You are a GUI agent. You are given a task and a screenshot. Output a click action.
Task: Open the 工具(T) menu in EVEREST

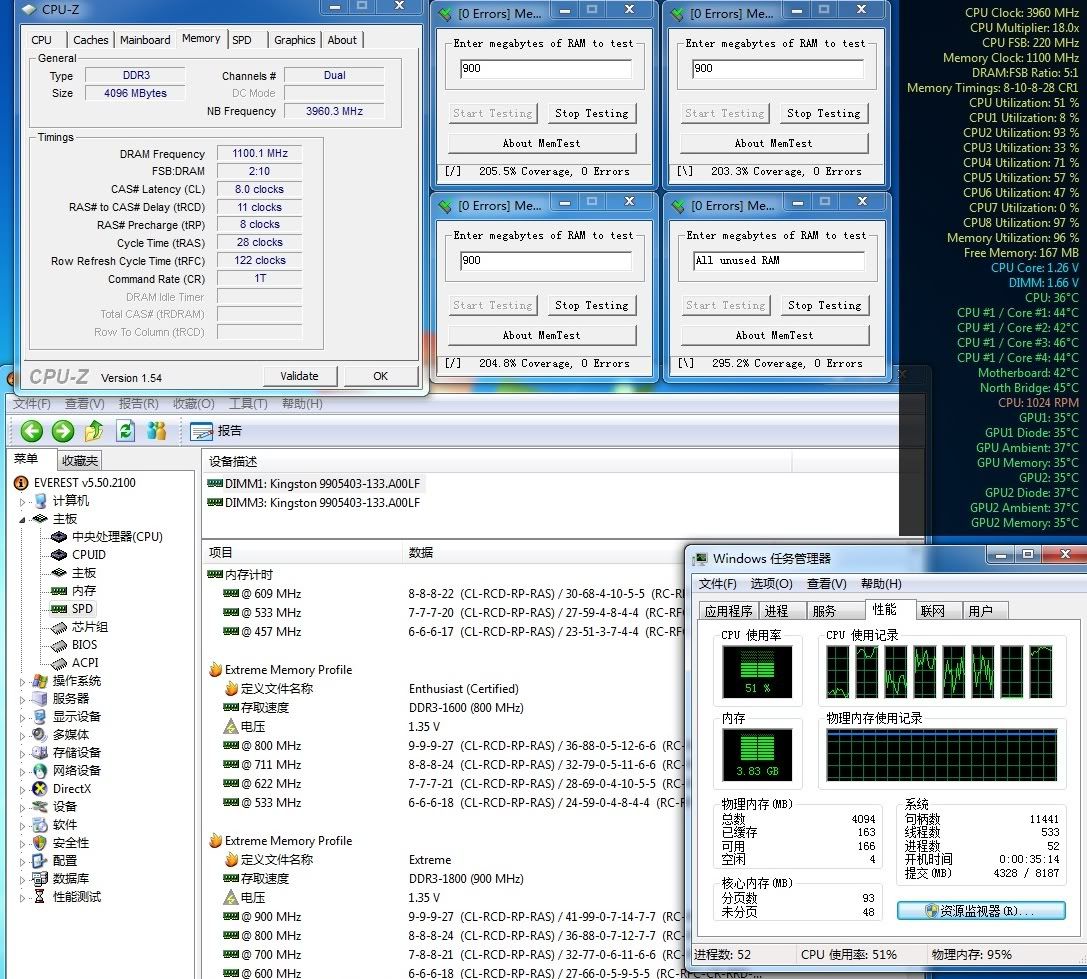point(247,404)
